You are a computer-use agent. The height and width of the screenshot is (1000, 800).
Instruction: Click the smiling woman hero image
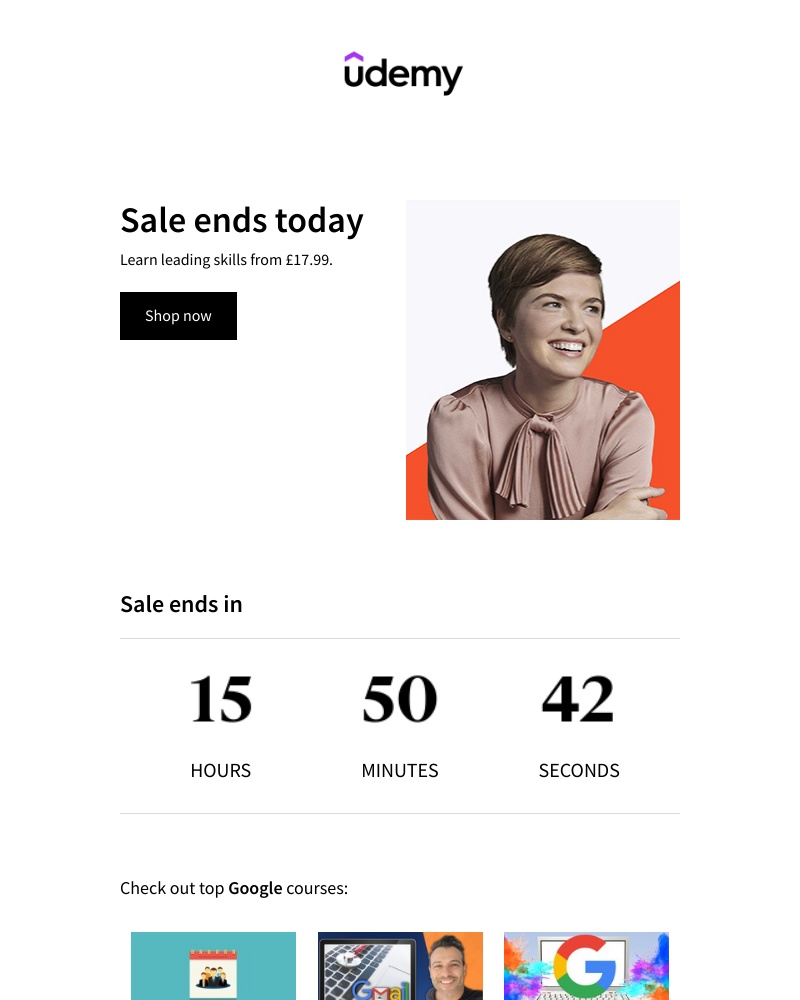click(x=543, y=360)
